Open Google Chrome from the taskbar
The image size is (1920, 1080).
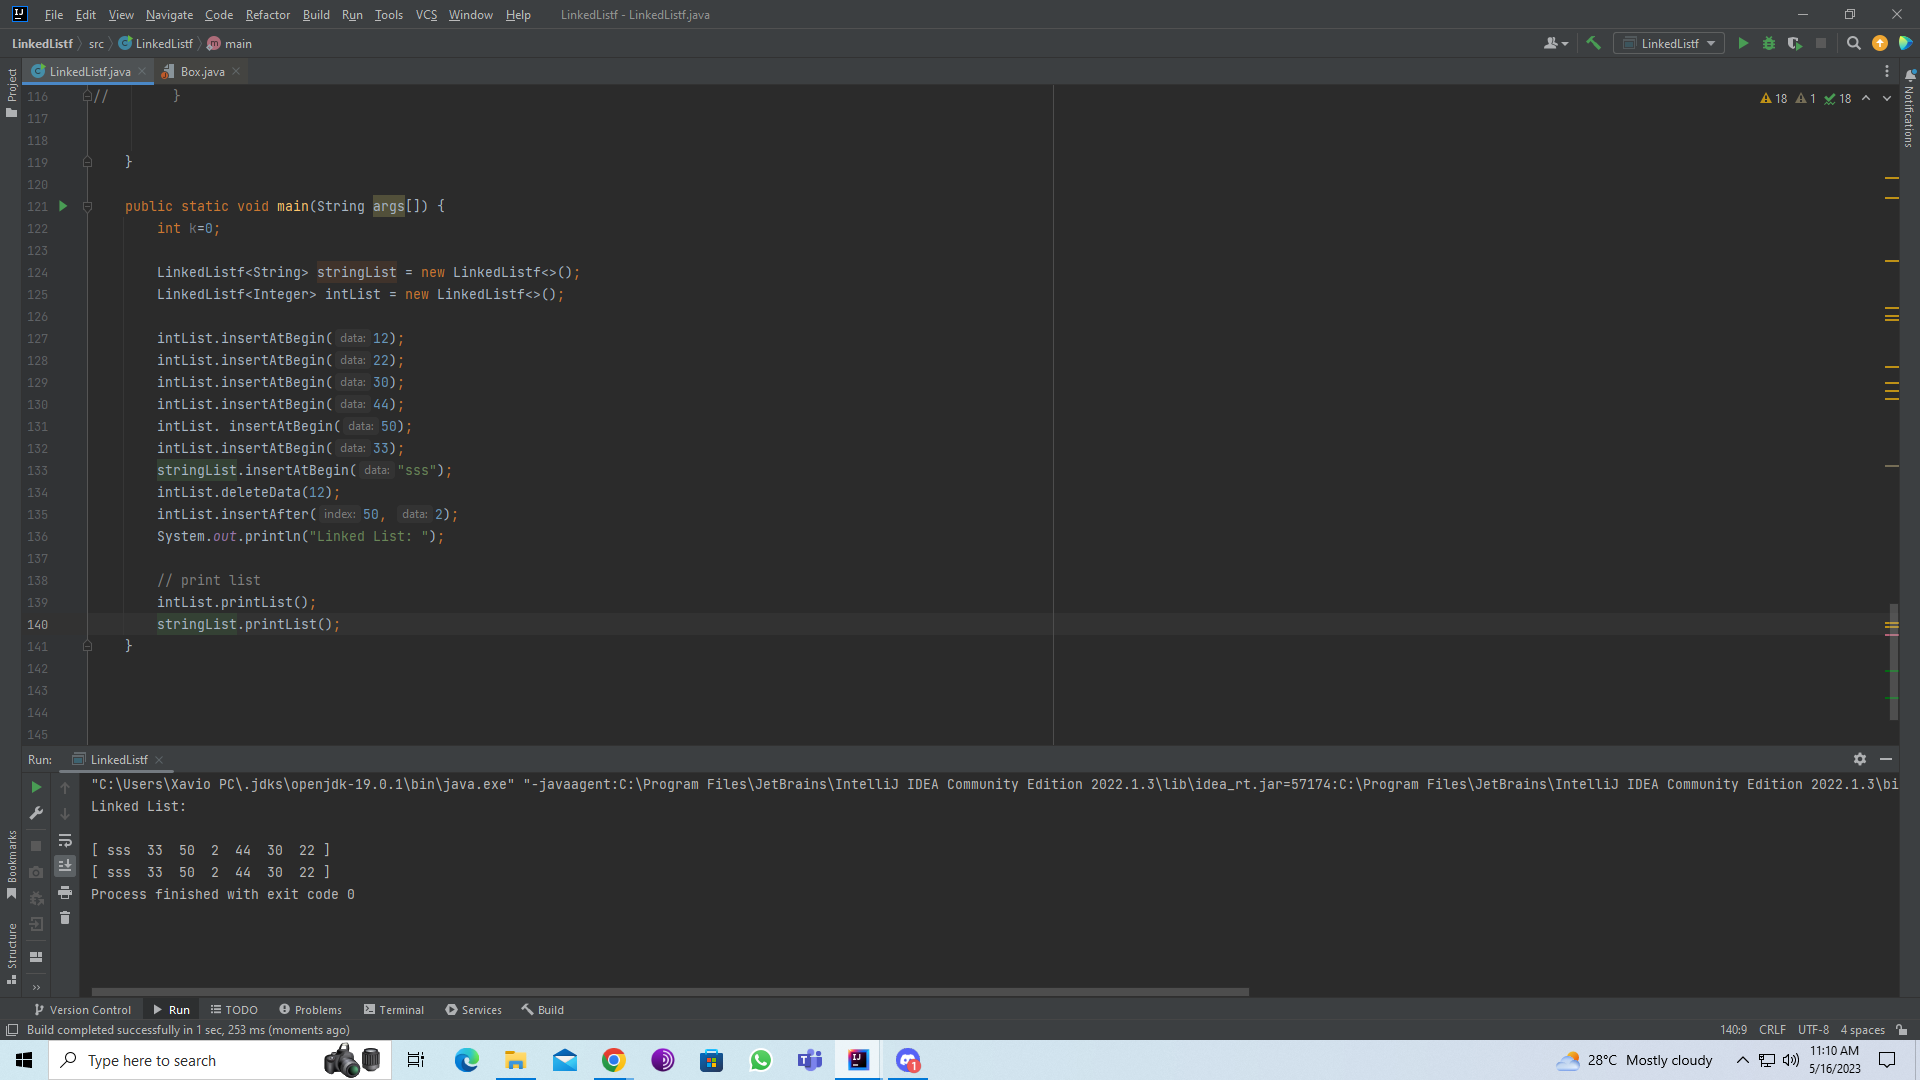tap(613, 1060)
